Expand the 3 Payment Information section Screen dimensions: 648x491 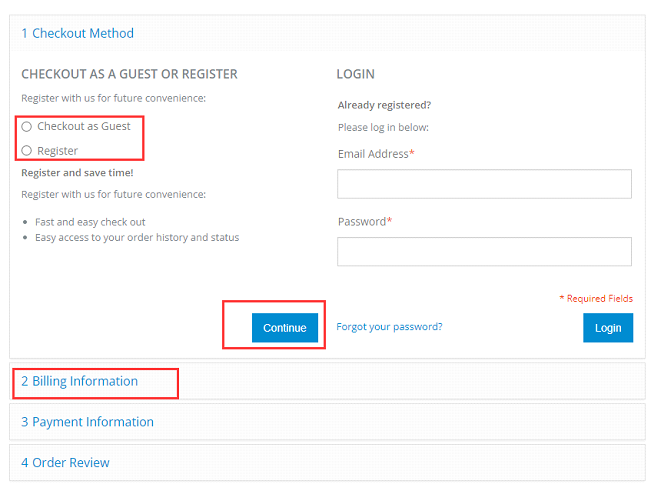point(87,422)
